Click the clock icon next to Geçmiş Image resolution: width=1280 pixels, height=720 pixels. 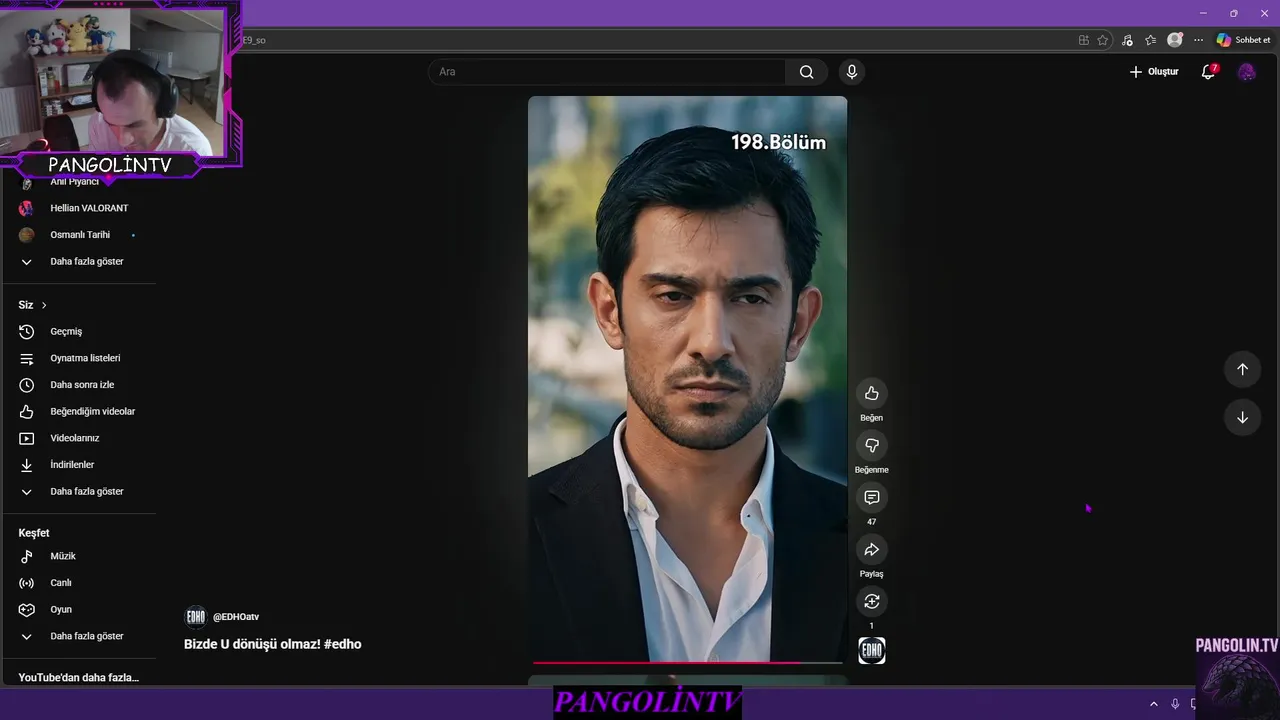click(27, 332)
